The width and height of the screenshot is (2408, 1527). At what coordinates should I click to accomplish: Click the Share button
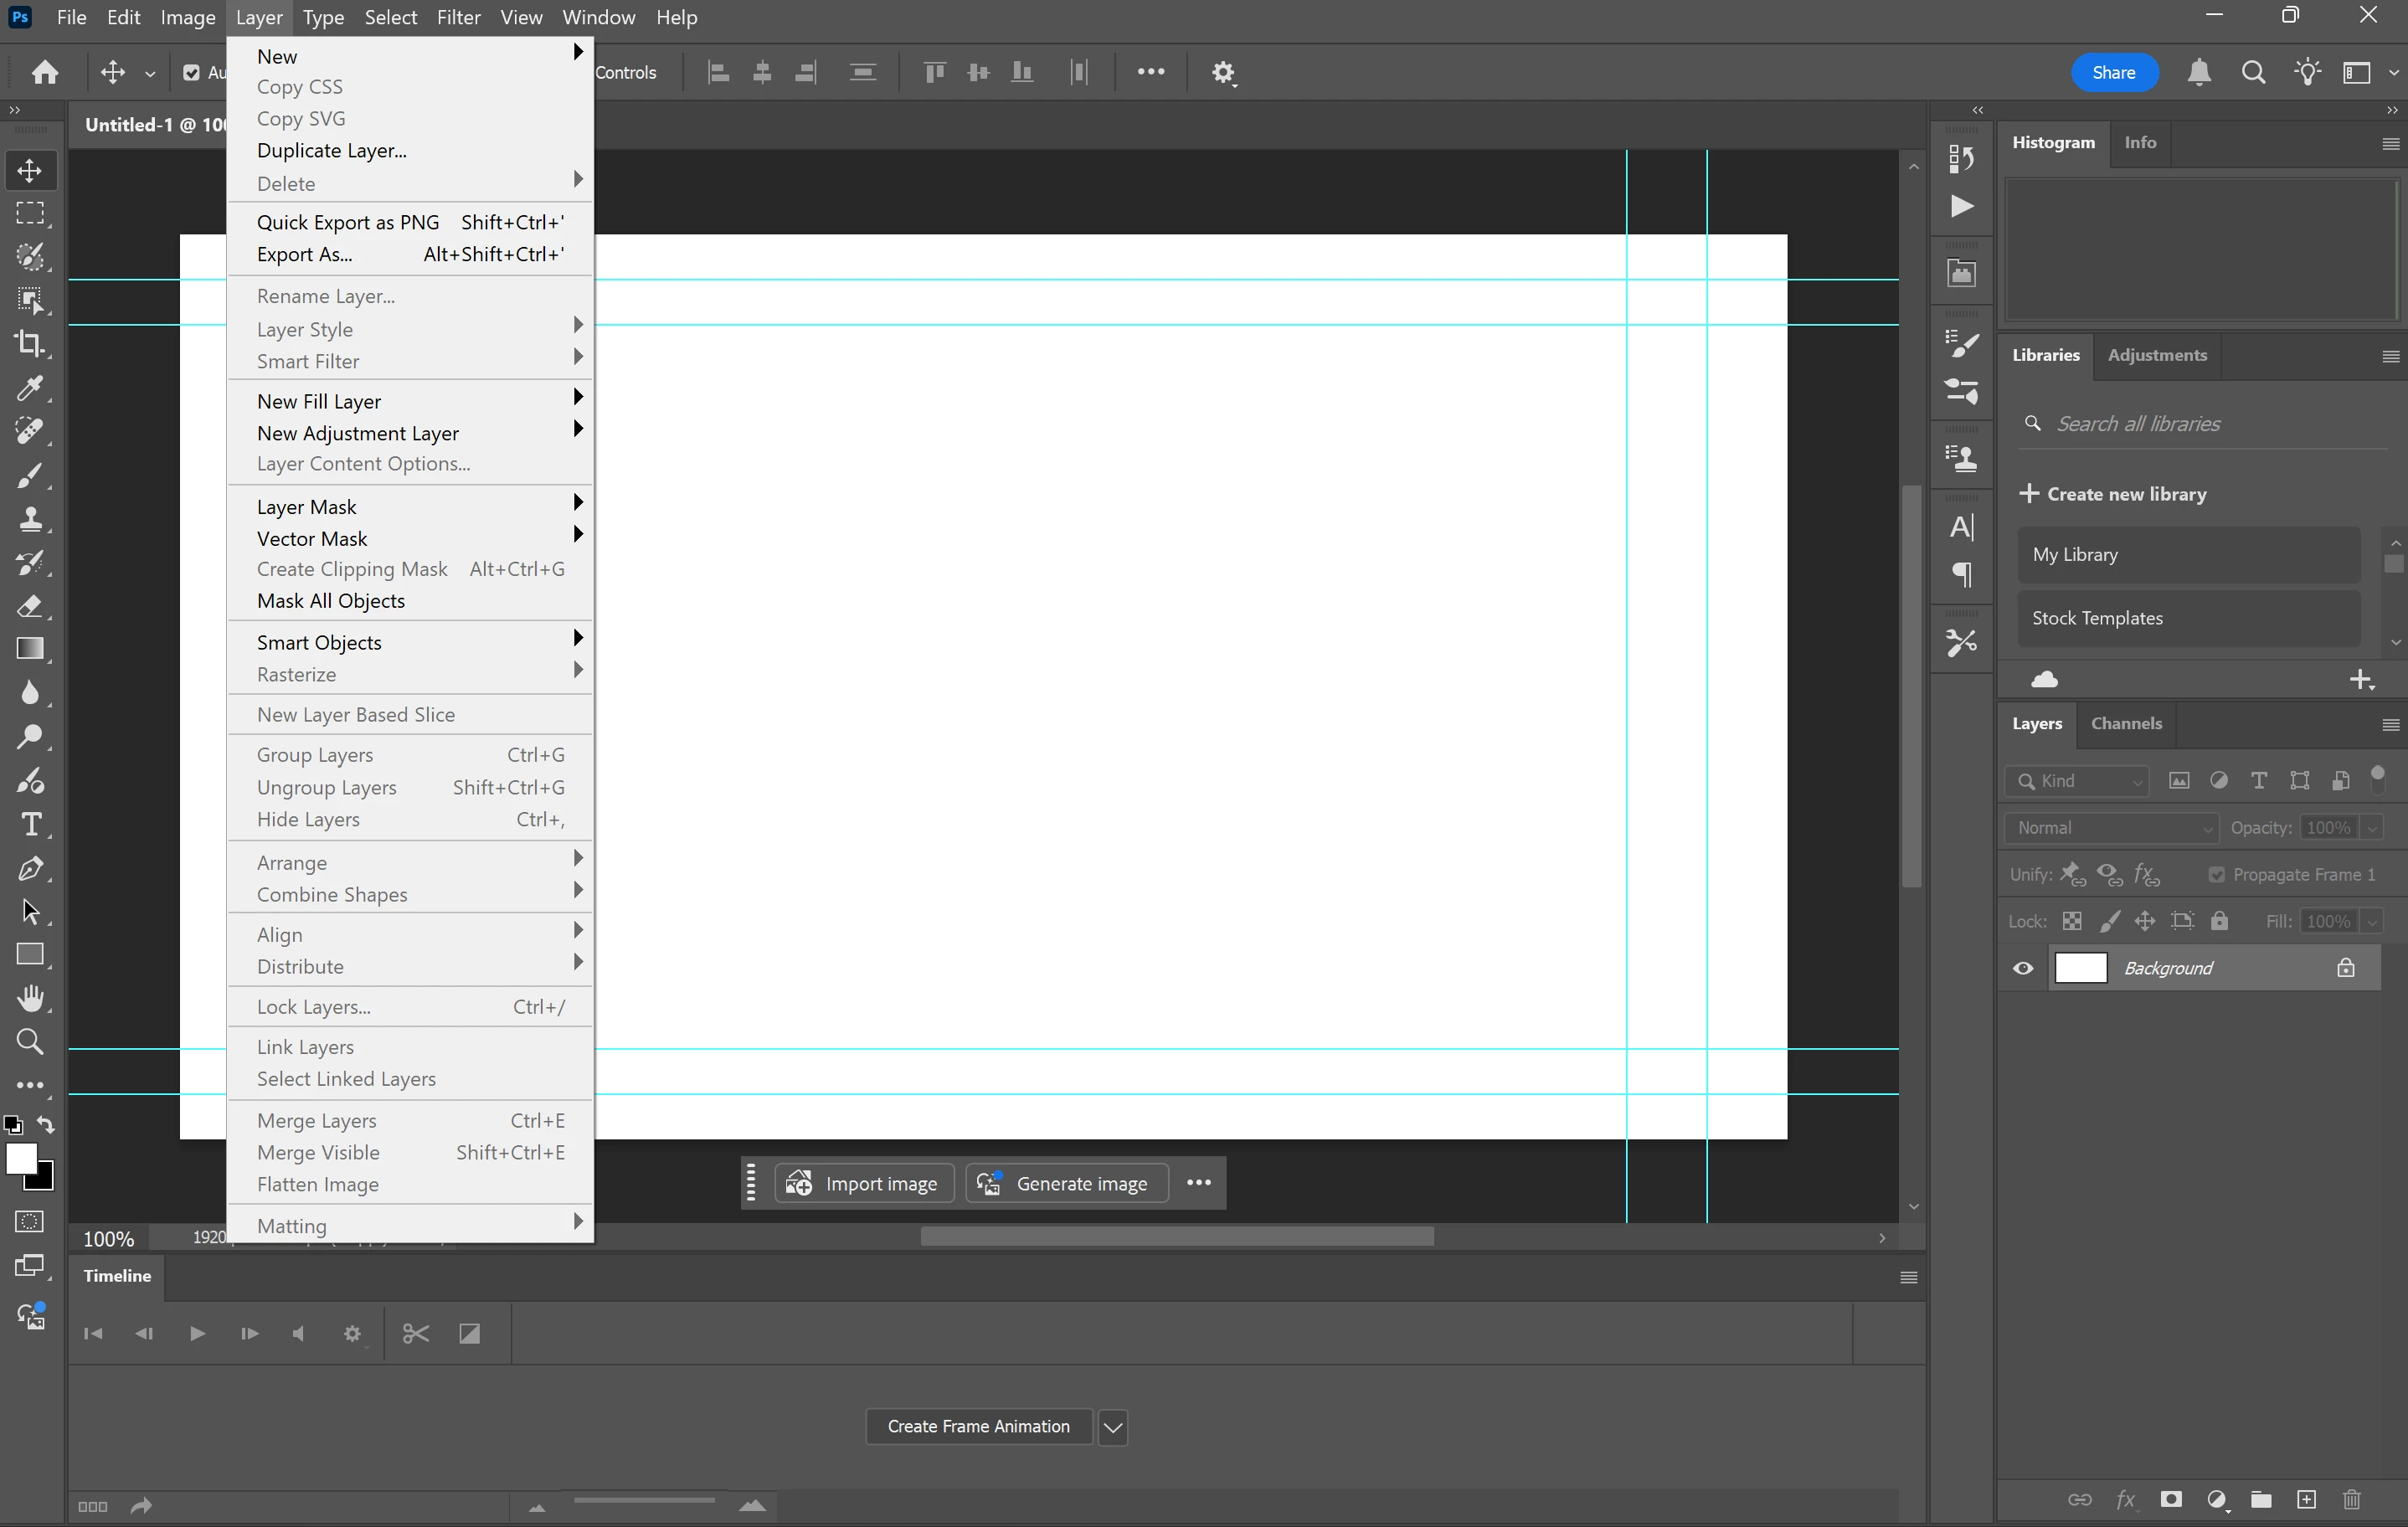[2113, 72]
